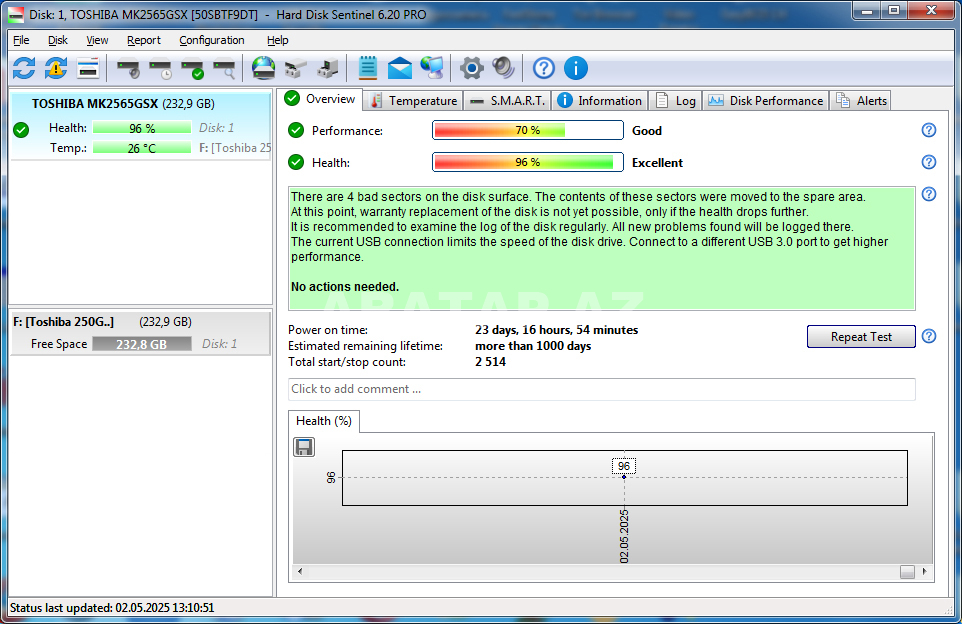The image size is (962, 624).
Task: Click the graph horizontal scrollbar thumb
Action: click(907, 572)
